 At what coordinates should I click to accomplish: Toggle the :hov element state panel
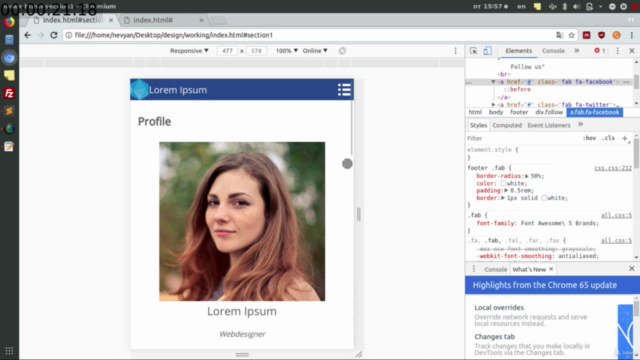[589, 138]
